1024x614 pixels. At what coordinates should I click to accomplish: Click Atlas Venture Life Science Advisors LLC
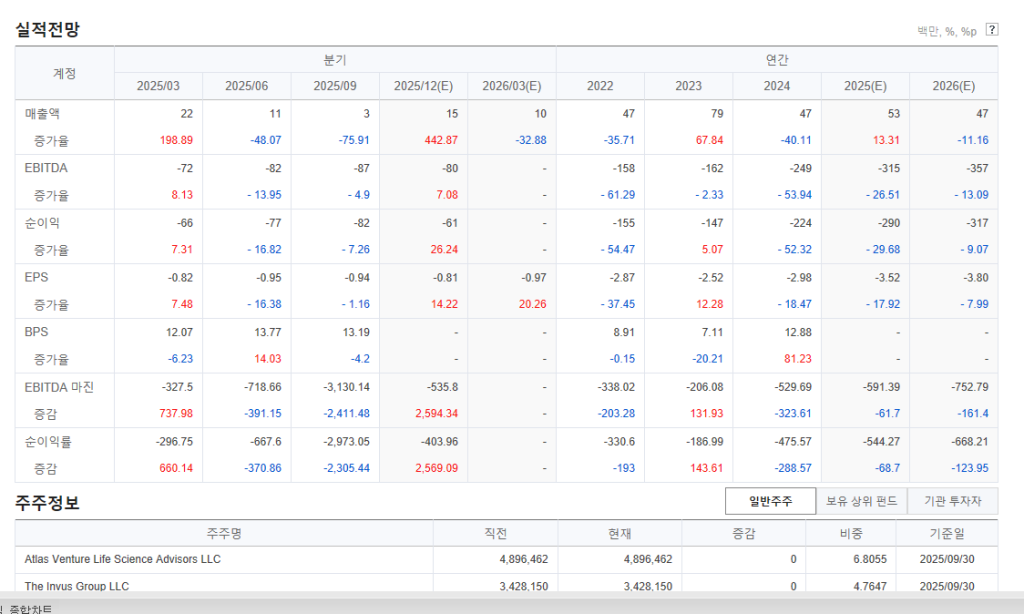click(123, 559)
